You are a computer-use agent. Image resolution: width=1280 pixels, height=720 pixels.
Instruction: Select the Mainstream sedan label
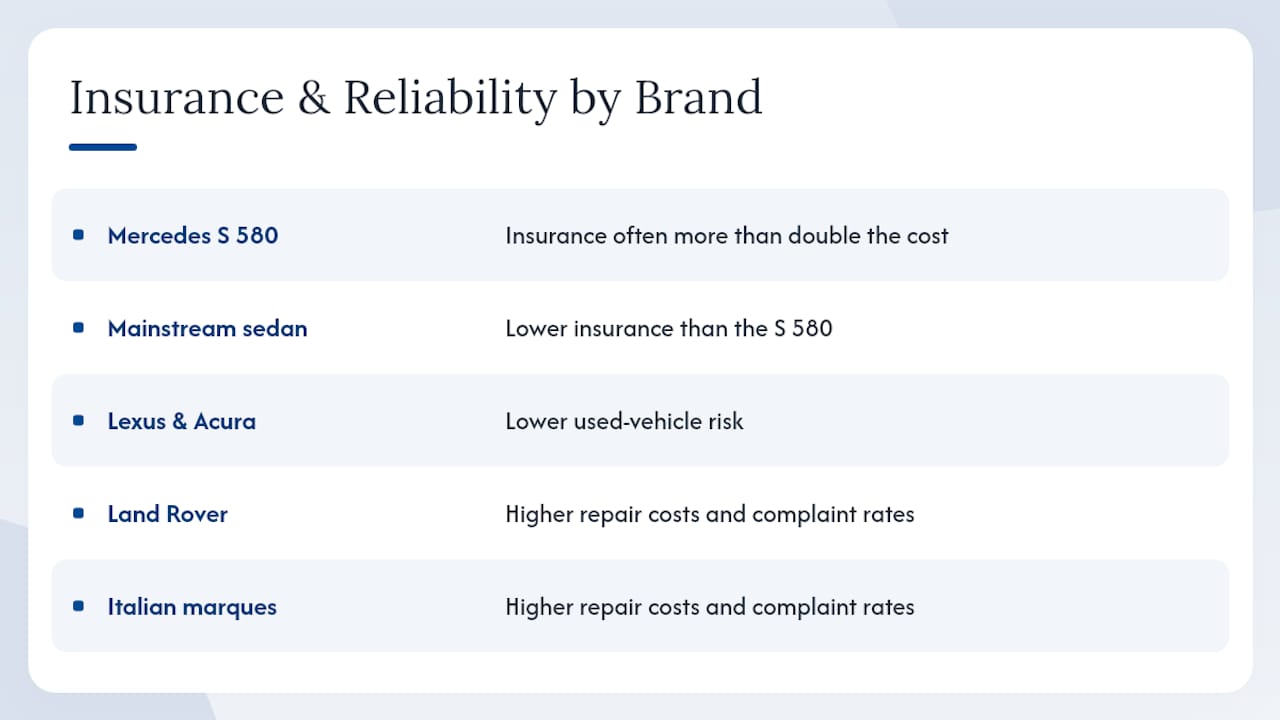(207, 328)
